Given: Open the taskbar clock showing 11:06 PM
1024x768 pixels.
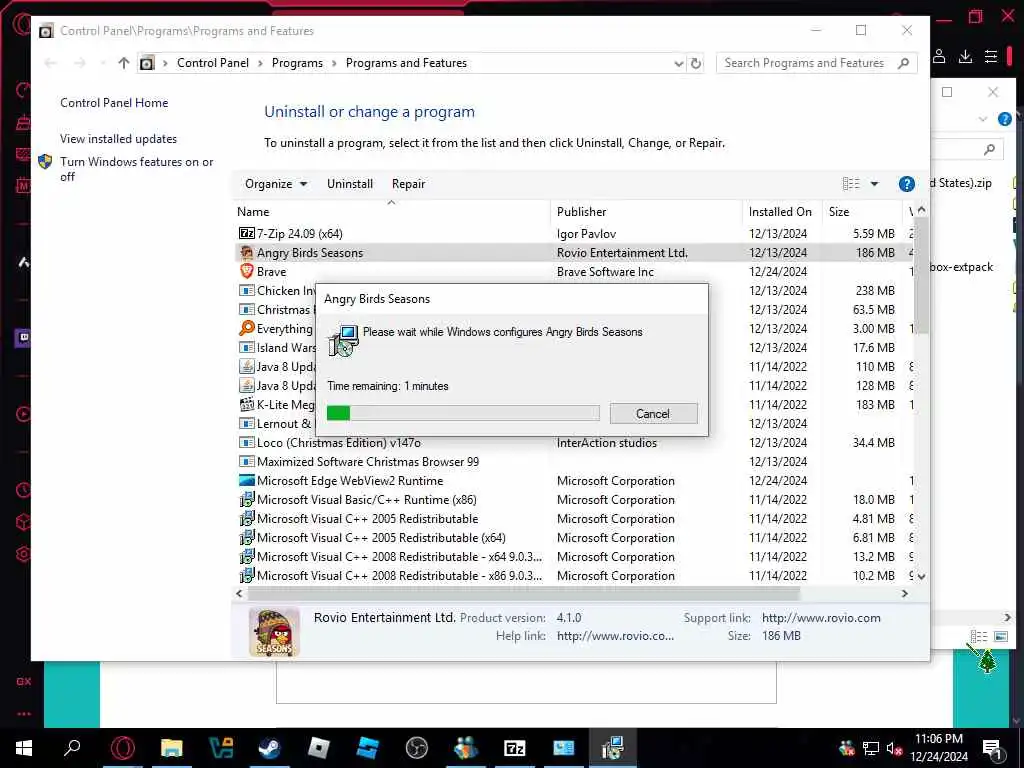Looking at the screenshot, I should point(939,748).
